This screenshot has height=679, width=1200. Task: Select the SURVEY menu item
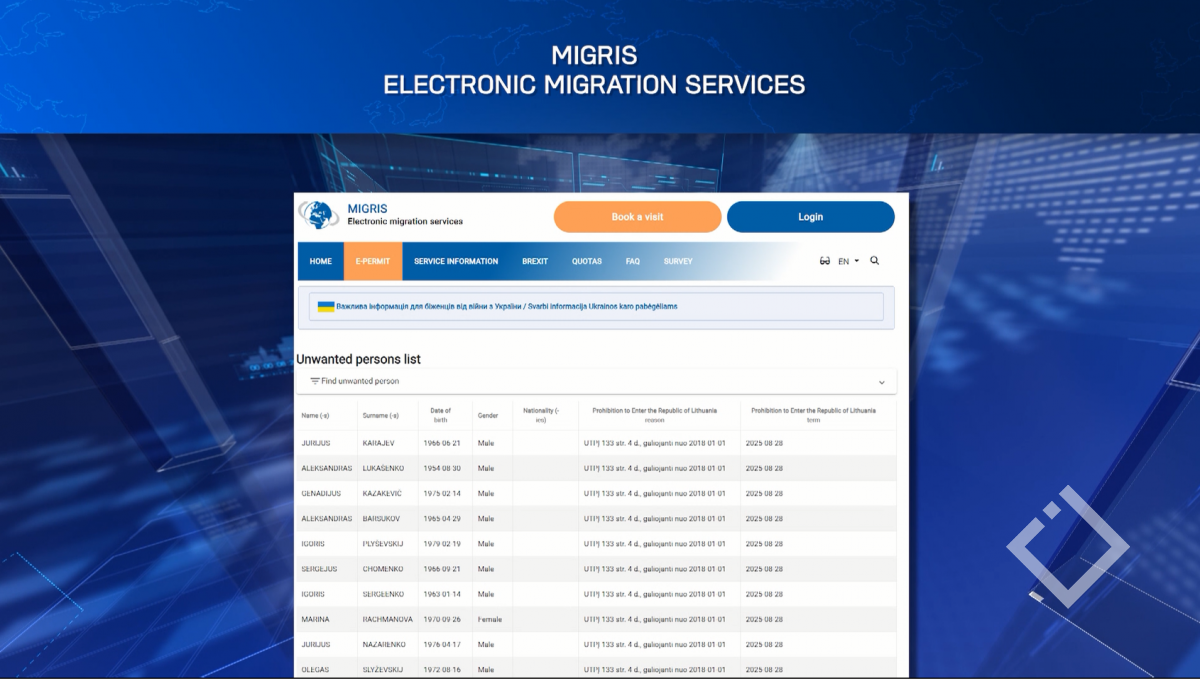[678, 261]
